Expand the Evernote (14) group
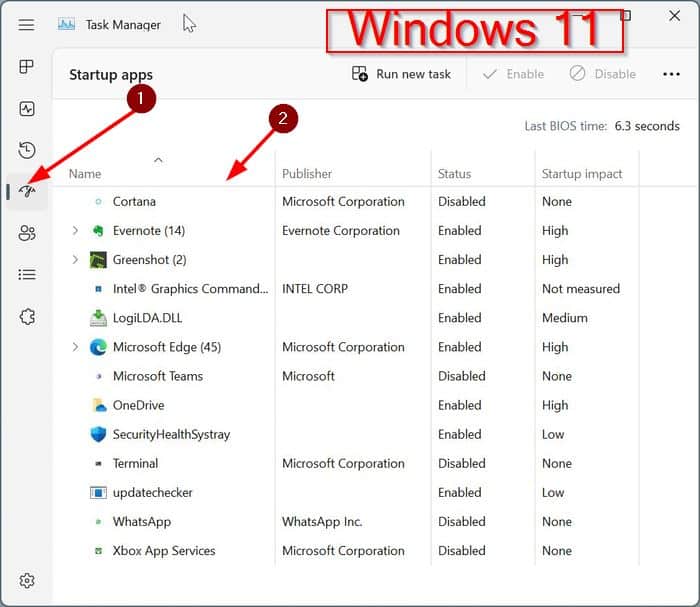Screen dimensions: 700x607 click(x=75, y=231)
